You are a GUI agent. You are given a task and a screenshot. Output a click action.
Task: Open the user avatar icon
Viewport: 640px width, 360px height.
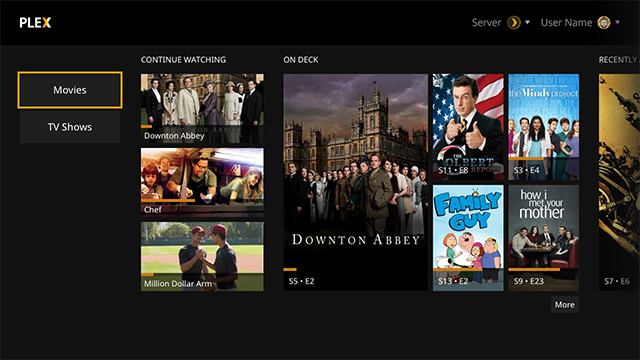[x=604, y=22]
